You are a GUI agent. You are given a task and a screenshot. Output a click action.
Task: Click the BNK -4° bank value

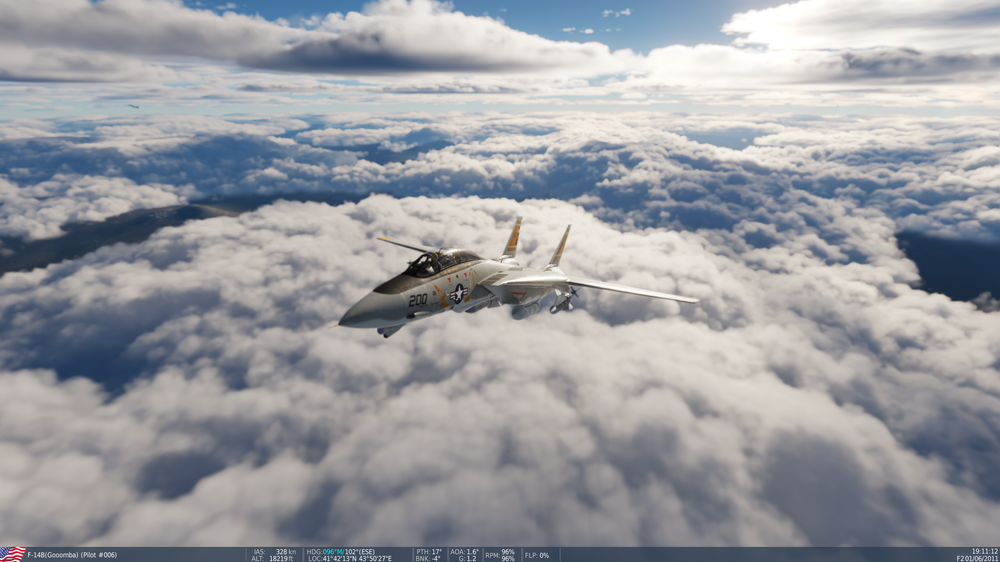pyautogui.click(x=428, y=558)
